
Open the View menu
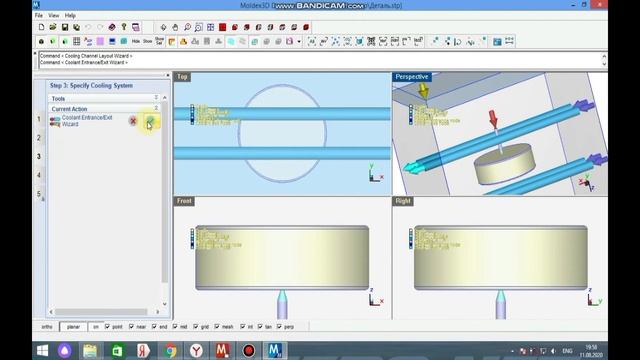(x=53, y=16)
